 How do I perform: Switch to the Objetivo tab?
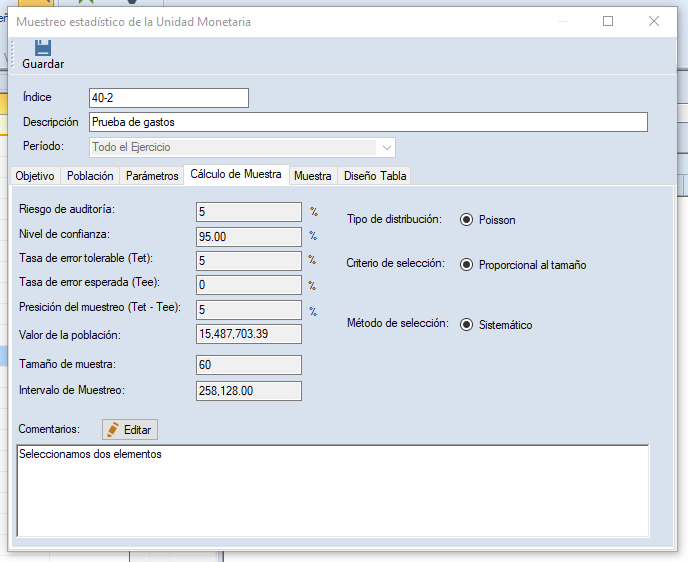[x=35, y=176]
